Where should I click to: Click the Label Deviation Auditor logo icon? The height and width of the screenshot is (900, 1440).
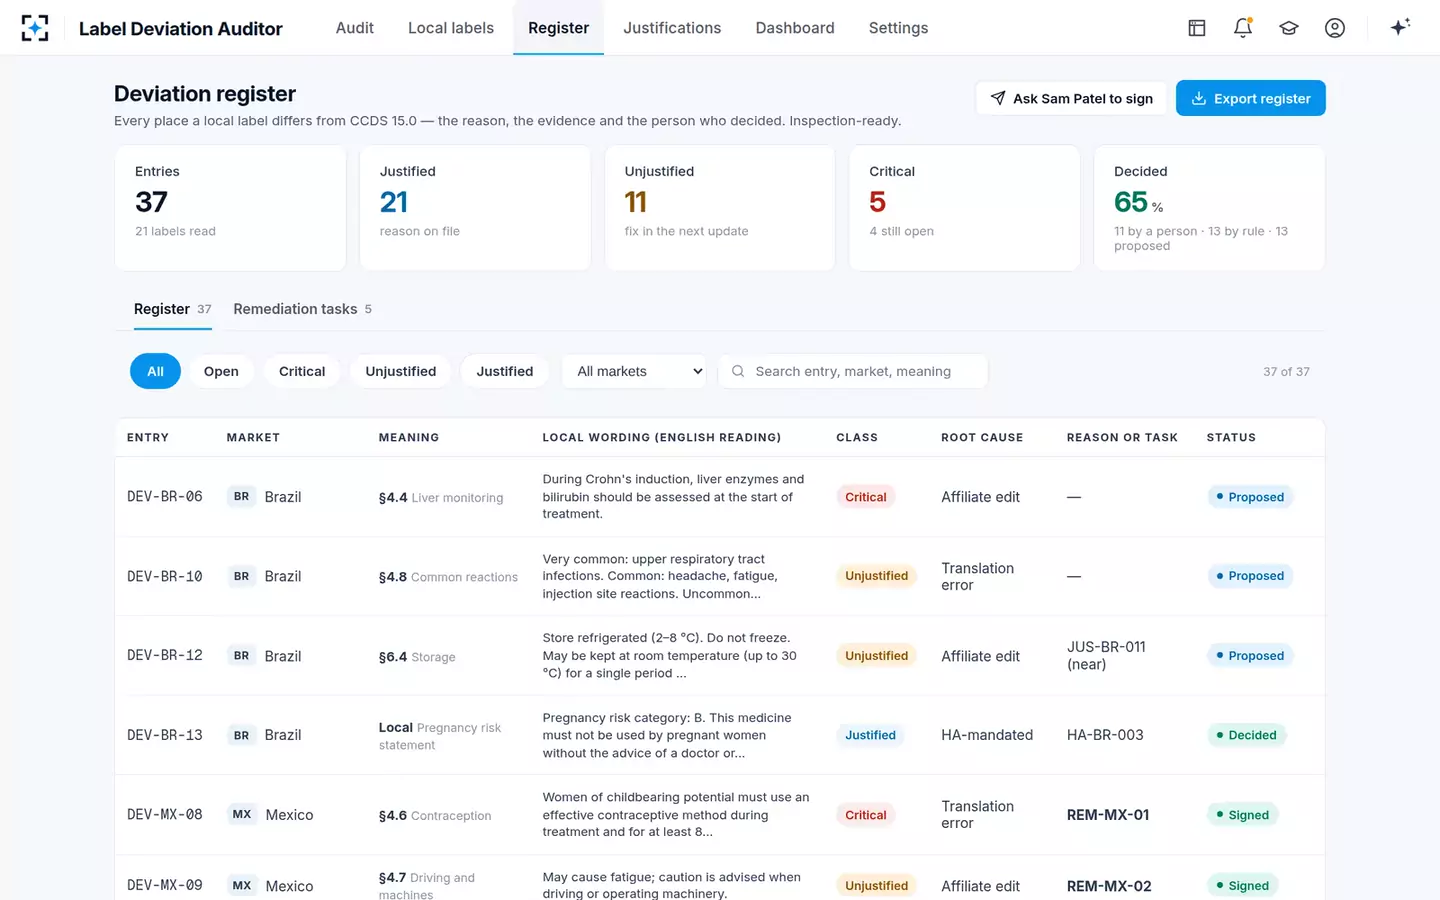click(35, 28)
